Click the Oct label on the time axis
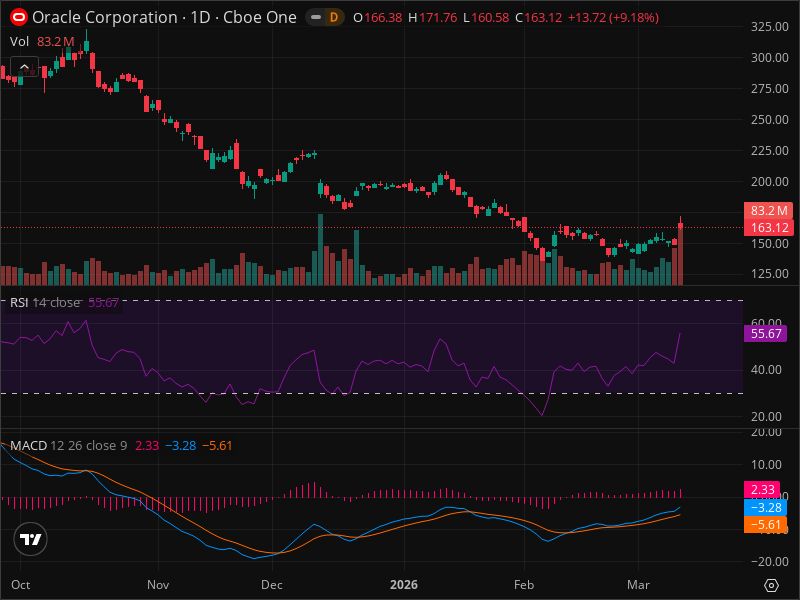Screen dimensions: 800x600 point(20,585)
